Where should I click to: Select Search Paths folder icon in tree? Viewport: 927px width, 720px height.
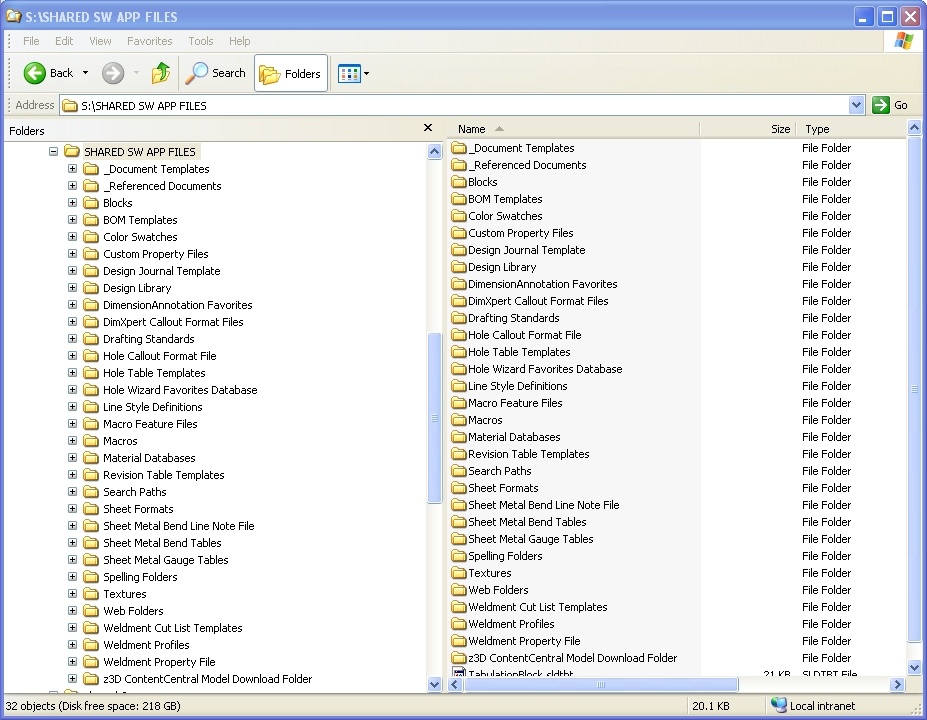(x=90, y=492)
